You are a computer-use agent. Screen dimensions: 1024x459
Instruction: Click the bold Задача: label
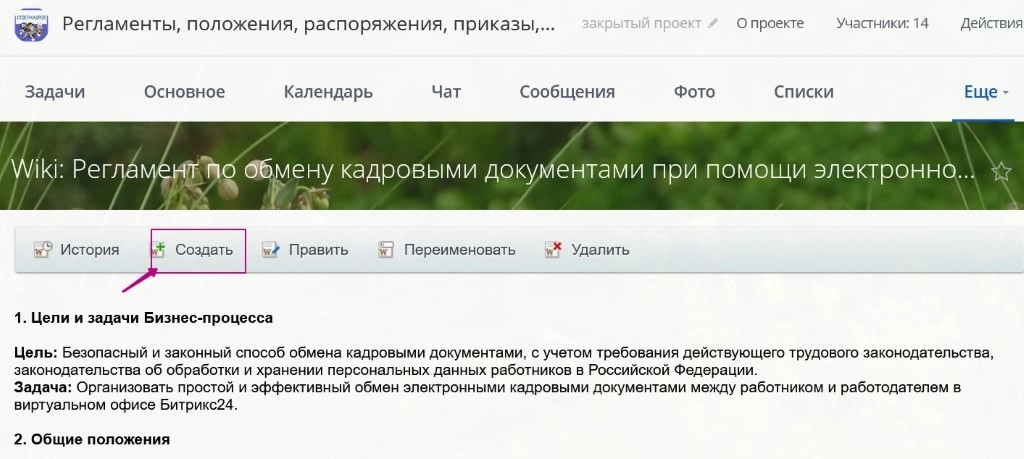[x=43, y=388]
